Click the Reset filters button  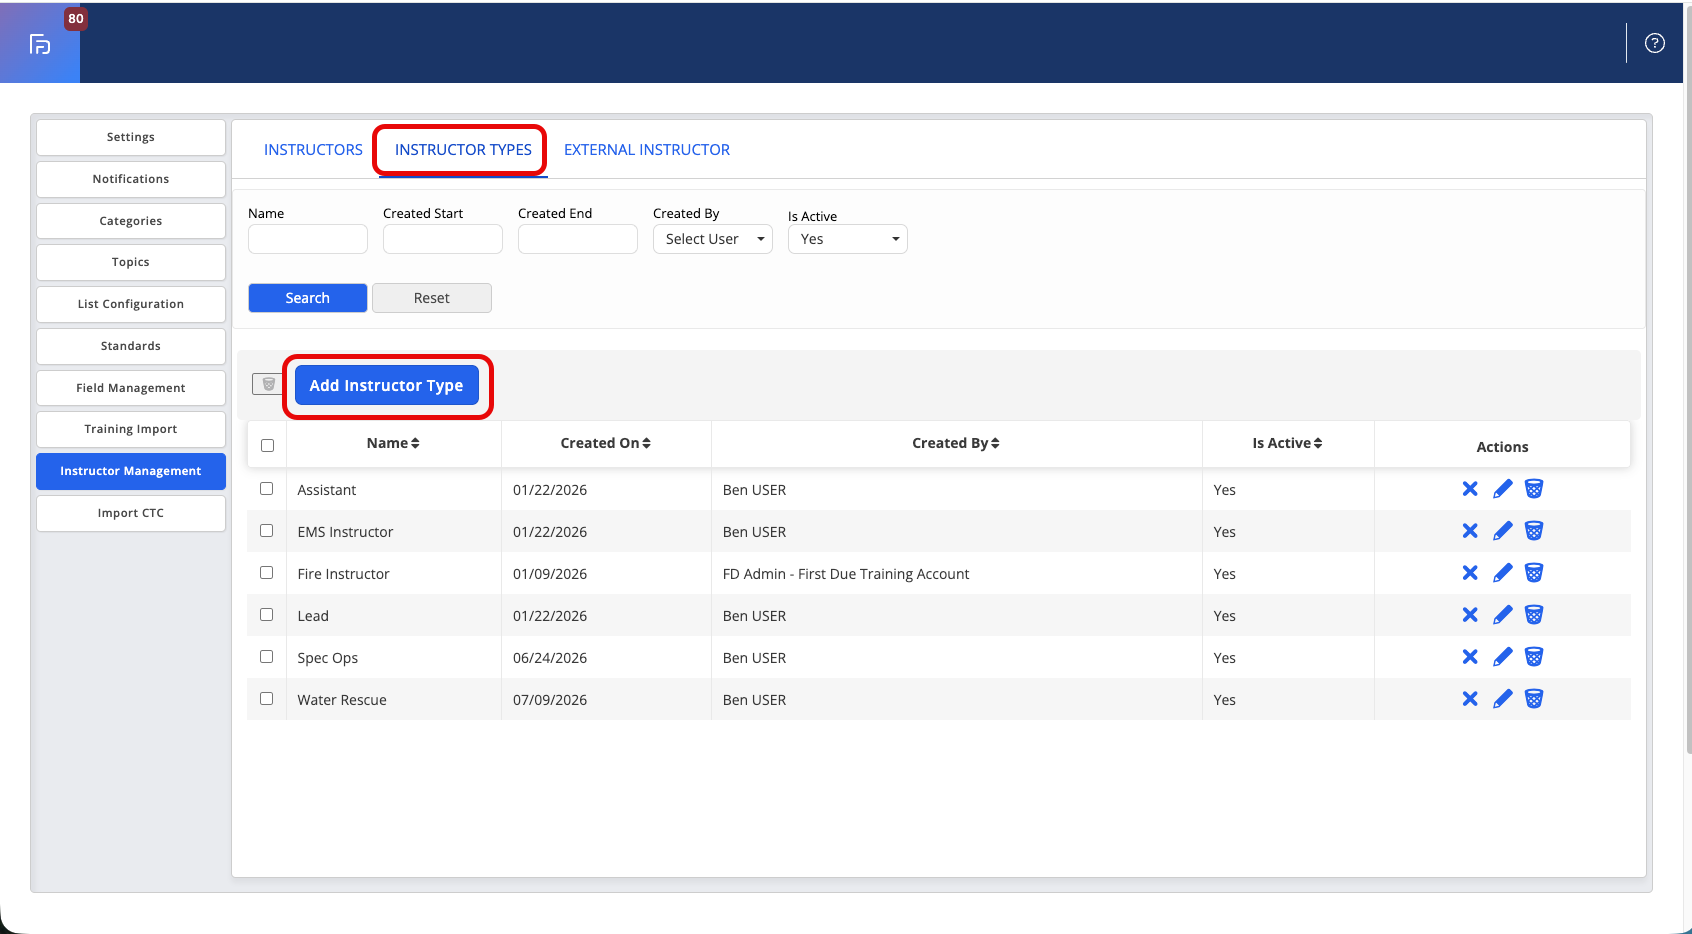click(x=432, y=298)
